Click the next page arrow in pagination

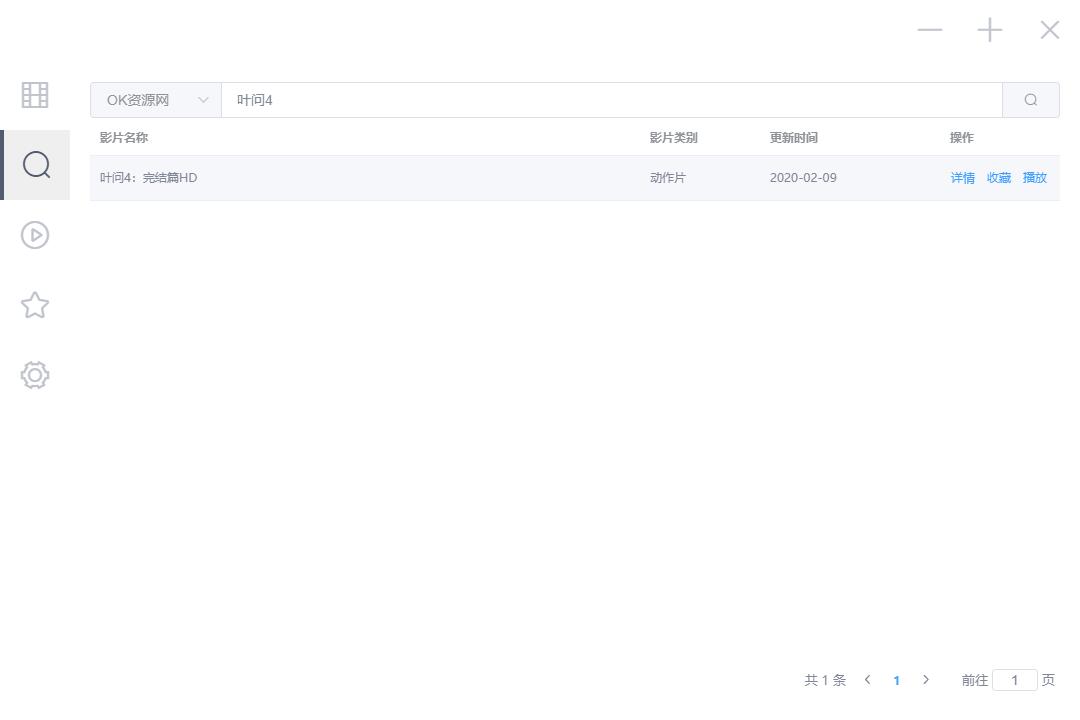[x=926, y=679]
